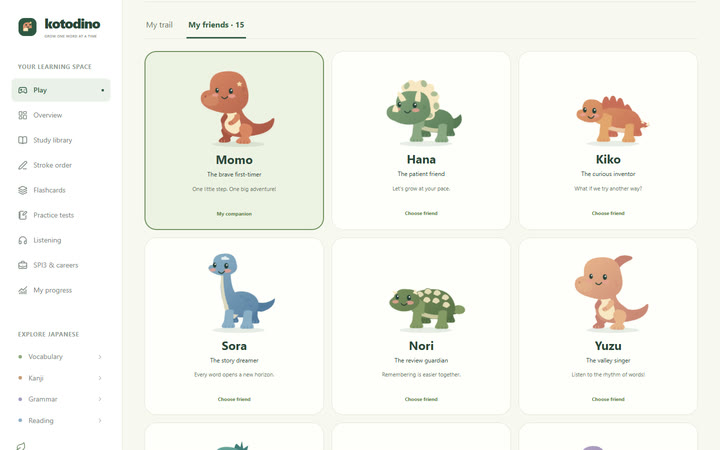
Task: Choose friend Nori
Action: pyautogui.click(x=421, y=399)
